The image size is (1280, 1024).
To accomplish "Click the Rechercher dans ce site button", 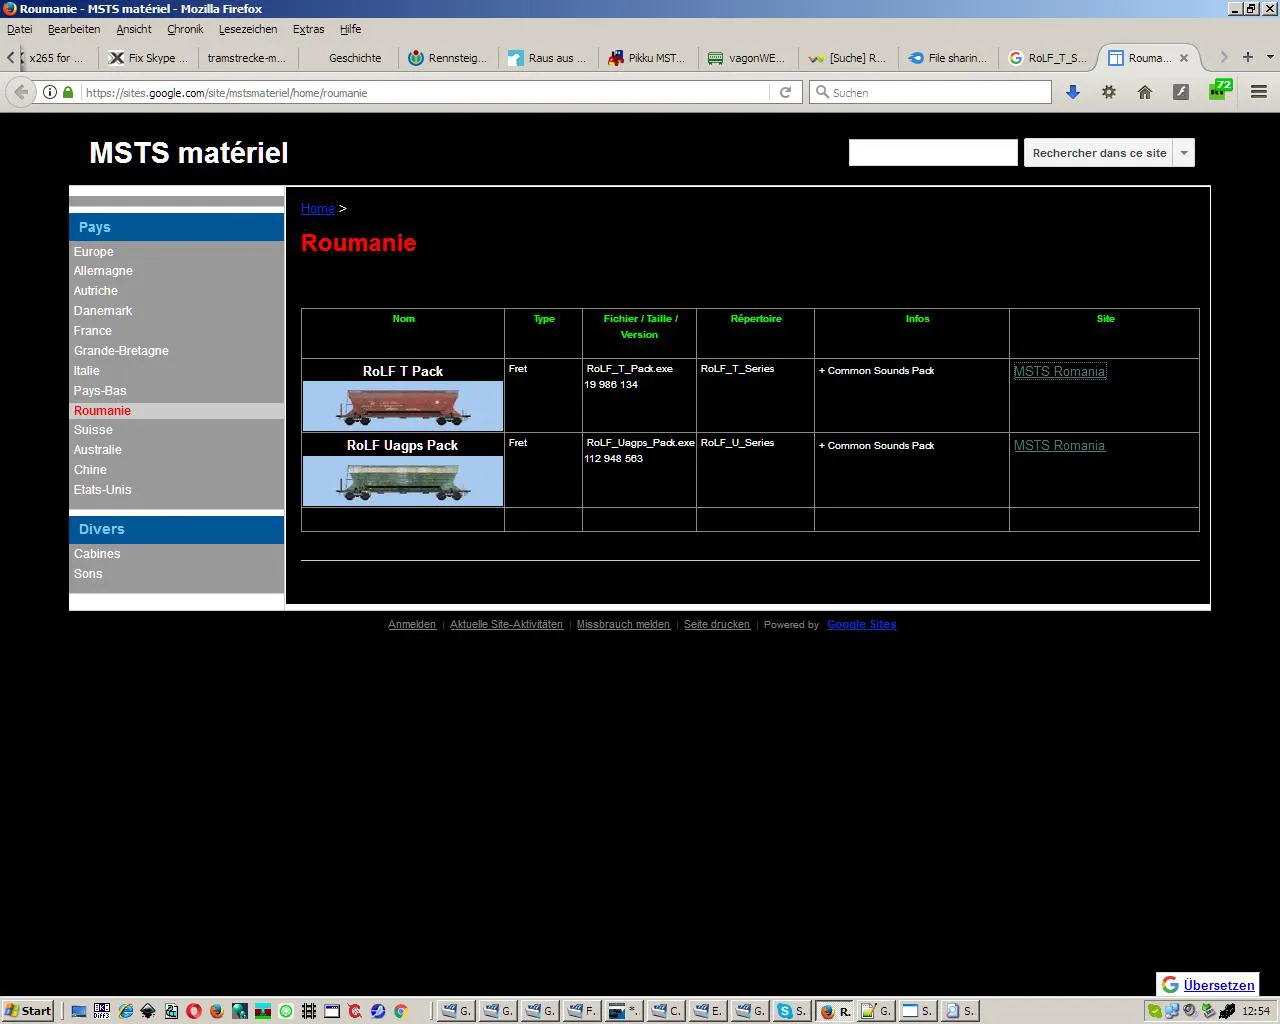I will pos(1098,153).
